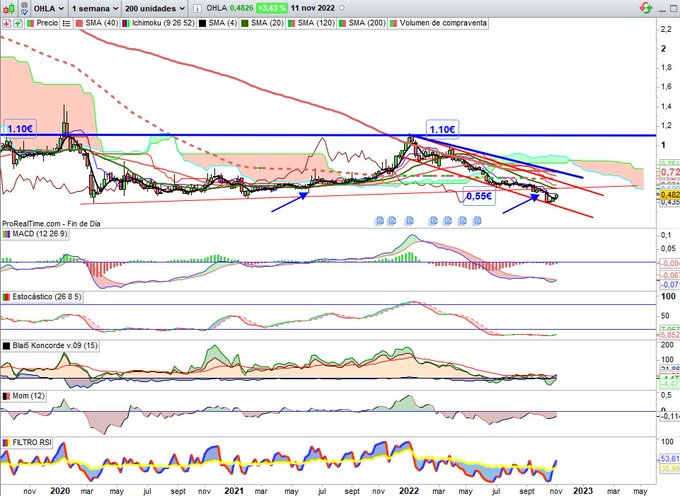Image resolution: width=680 pixels, height=496 pixels.
Task: Click the 2020 year label on time axis
Action: (x=60, y=490)
